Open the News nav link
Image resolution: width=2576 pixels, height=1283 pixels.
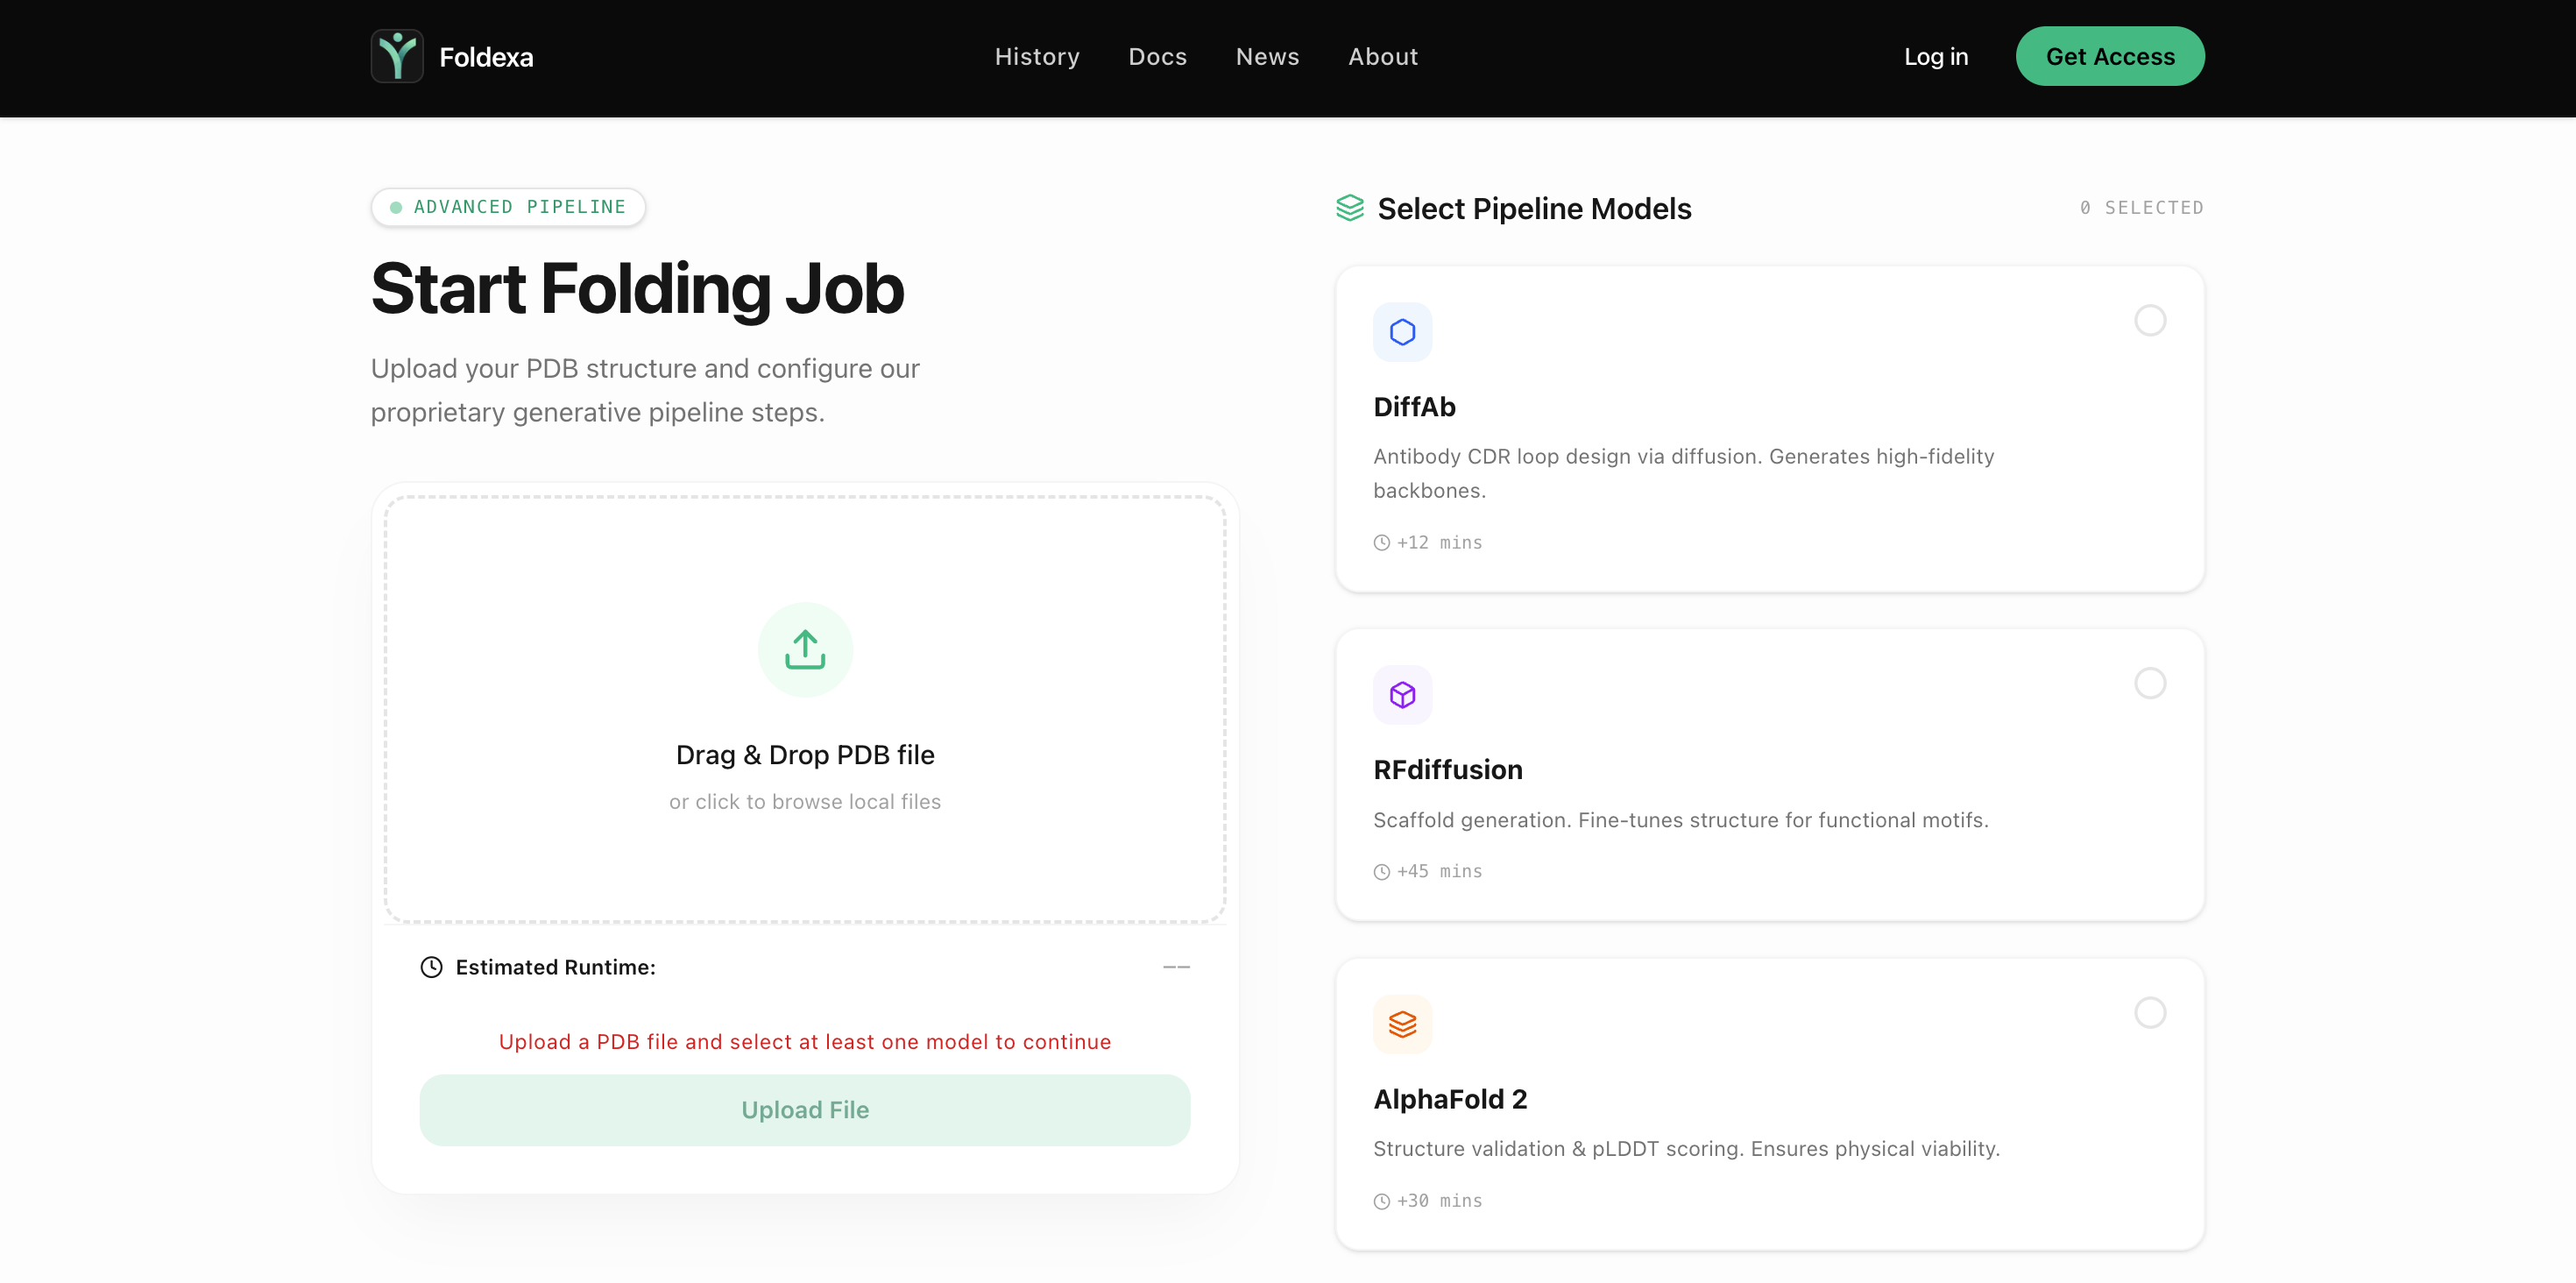1267,57
